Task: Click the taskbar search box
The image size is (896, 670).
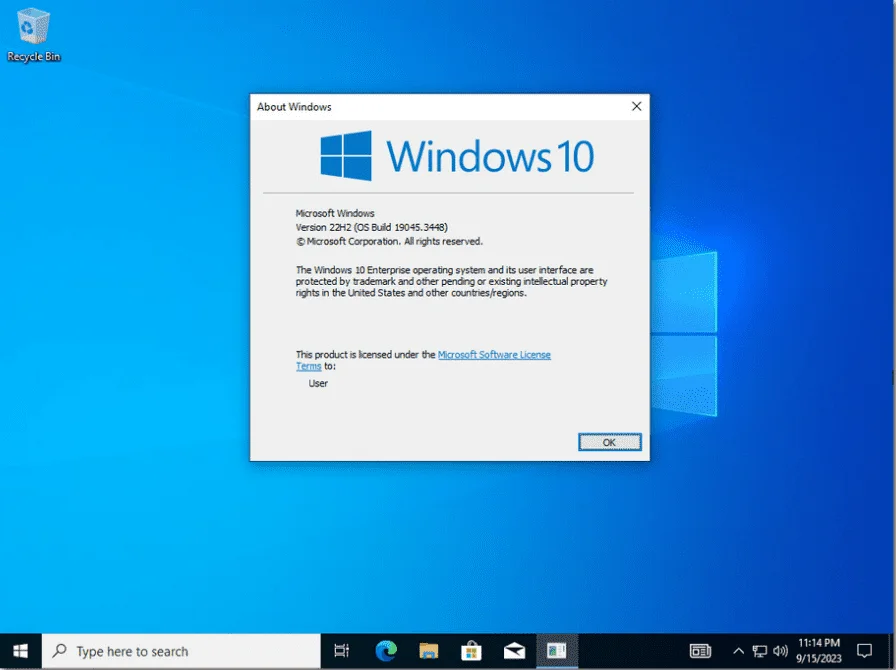Action: pyautogui.click(x=181, y=651)
